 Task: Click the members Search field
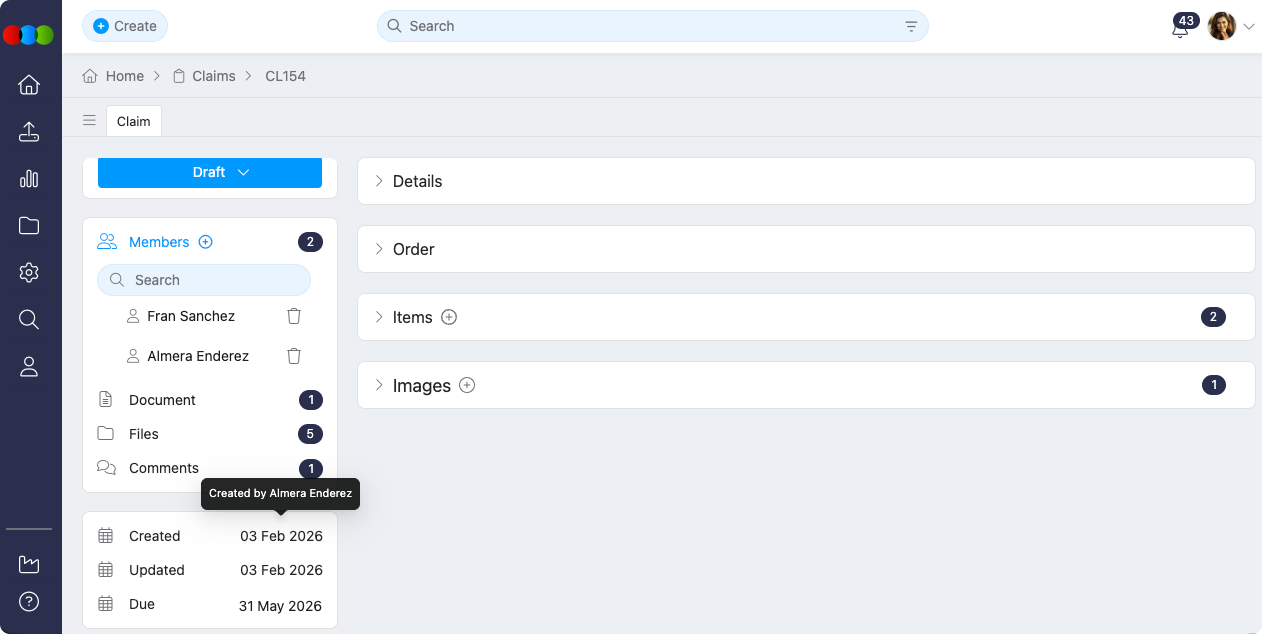point(204,280)
